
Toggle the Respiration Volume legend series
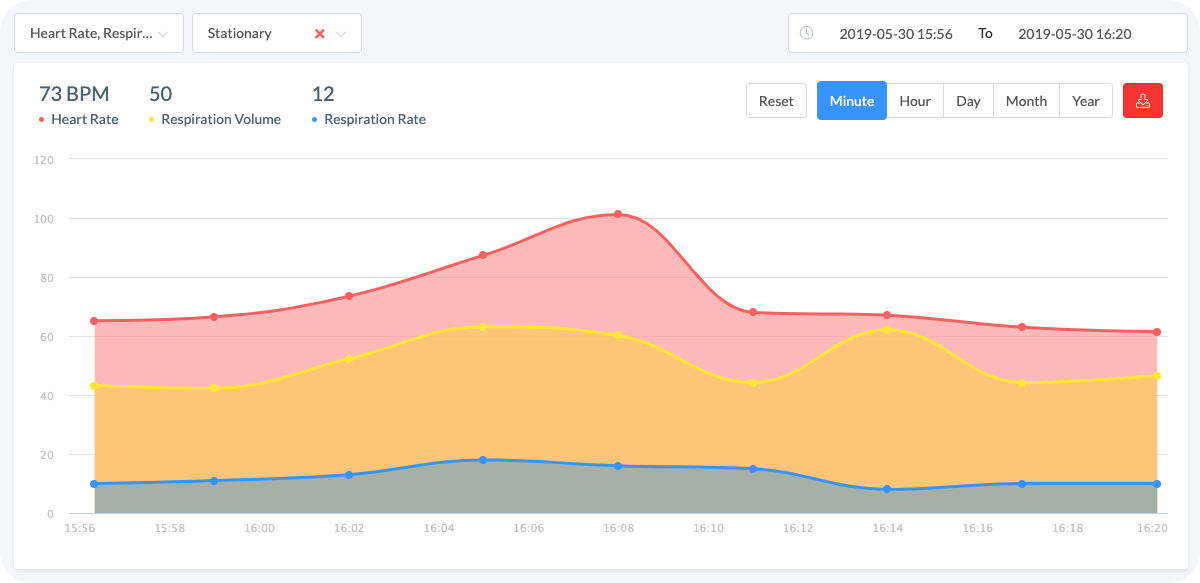(x=220, y=120)
